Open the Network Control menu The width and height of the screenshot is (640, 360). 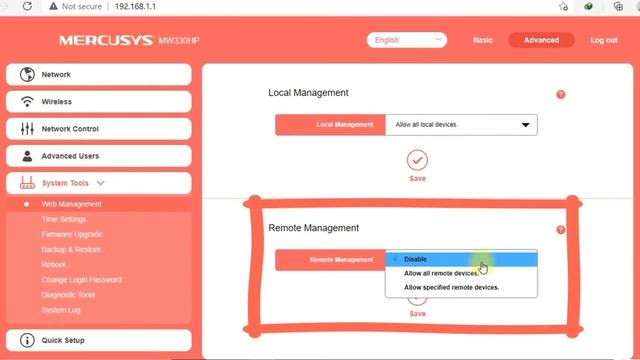click(99, 129)
